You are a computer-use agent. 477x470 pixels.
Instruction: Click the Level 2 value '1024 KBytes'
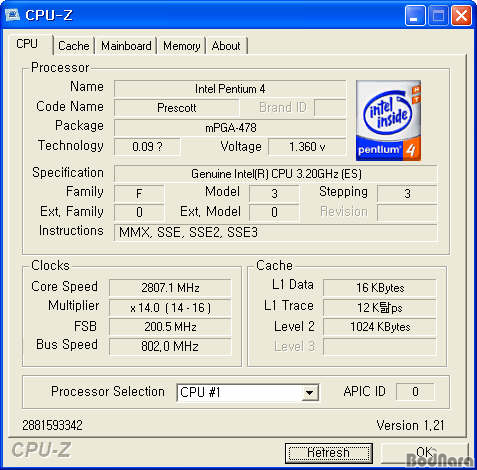click(x=380, y=327)
